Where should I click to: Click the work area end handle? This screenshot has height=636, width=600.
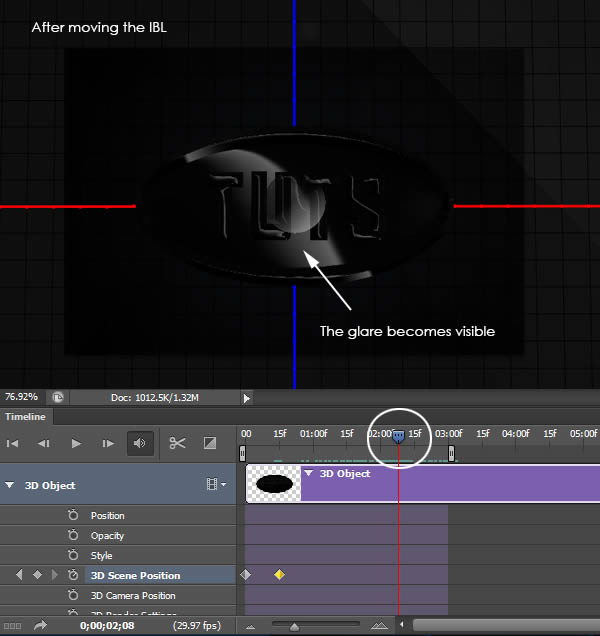point(451,453)
